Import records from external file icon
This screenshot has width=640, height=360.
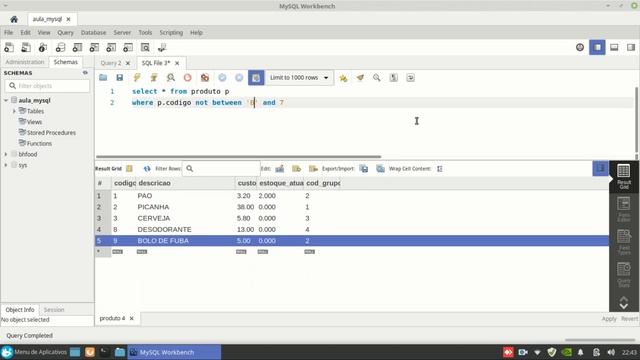[380, 169]
